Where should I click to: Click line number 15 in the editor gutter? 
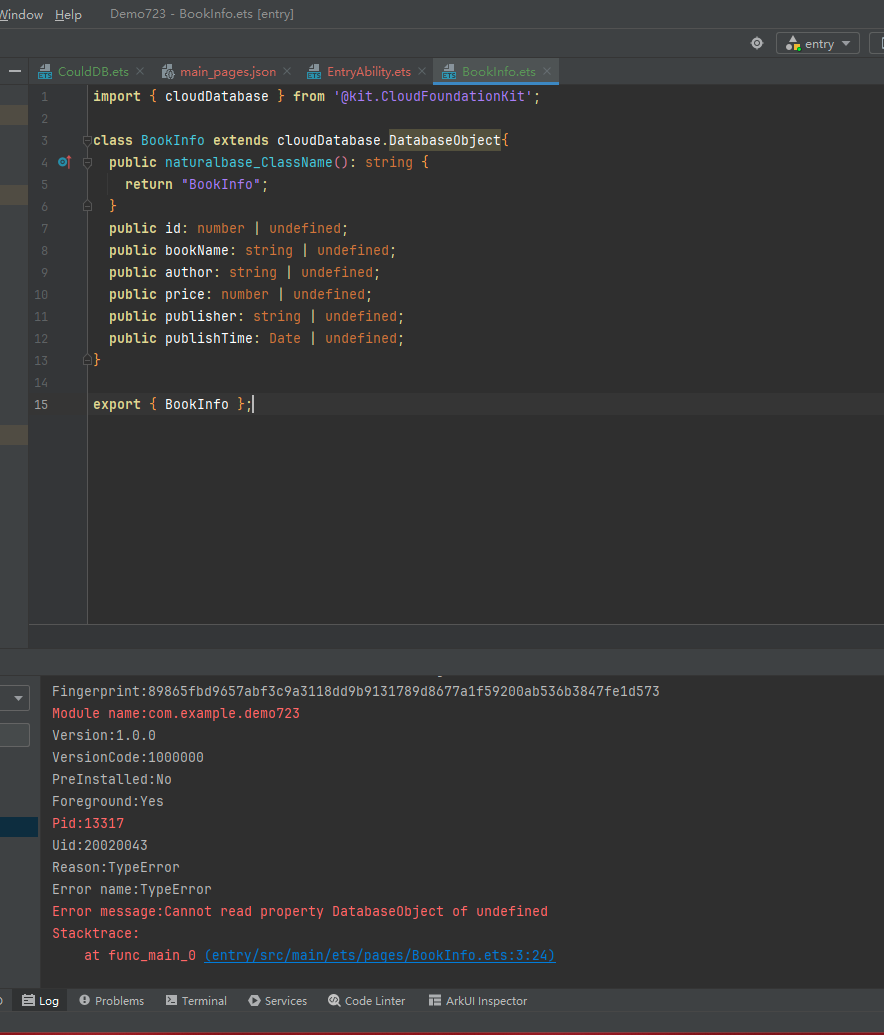tap(41, 404)
